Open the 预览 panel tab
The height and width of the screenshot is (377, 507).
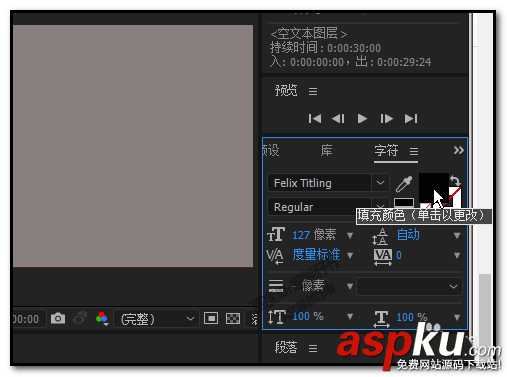coord(286,91)
